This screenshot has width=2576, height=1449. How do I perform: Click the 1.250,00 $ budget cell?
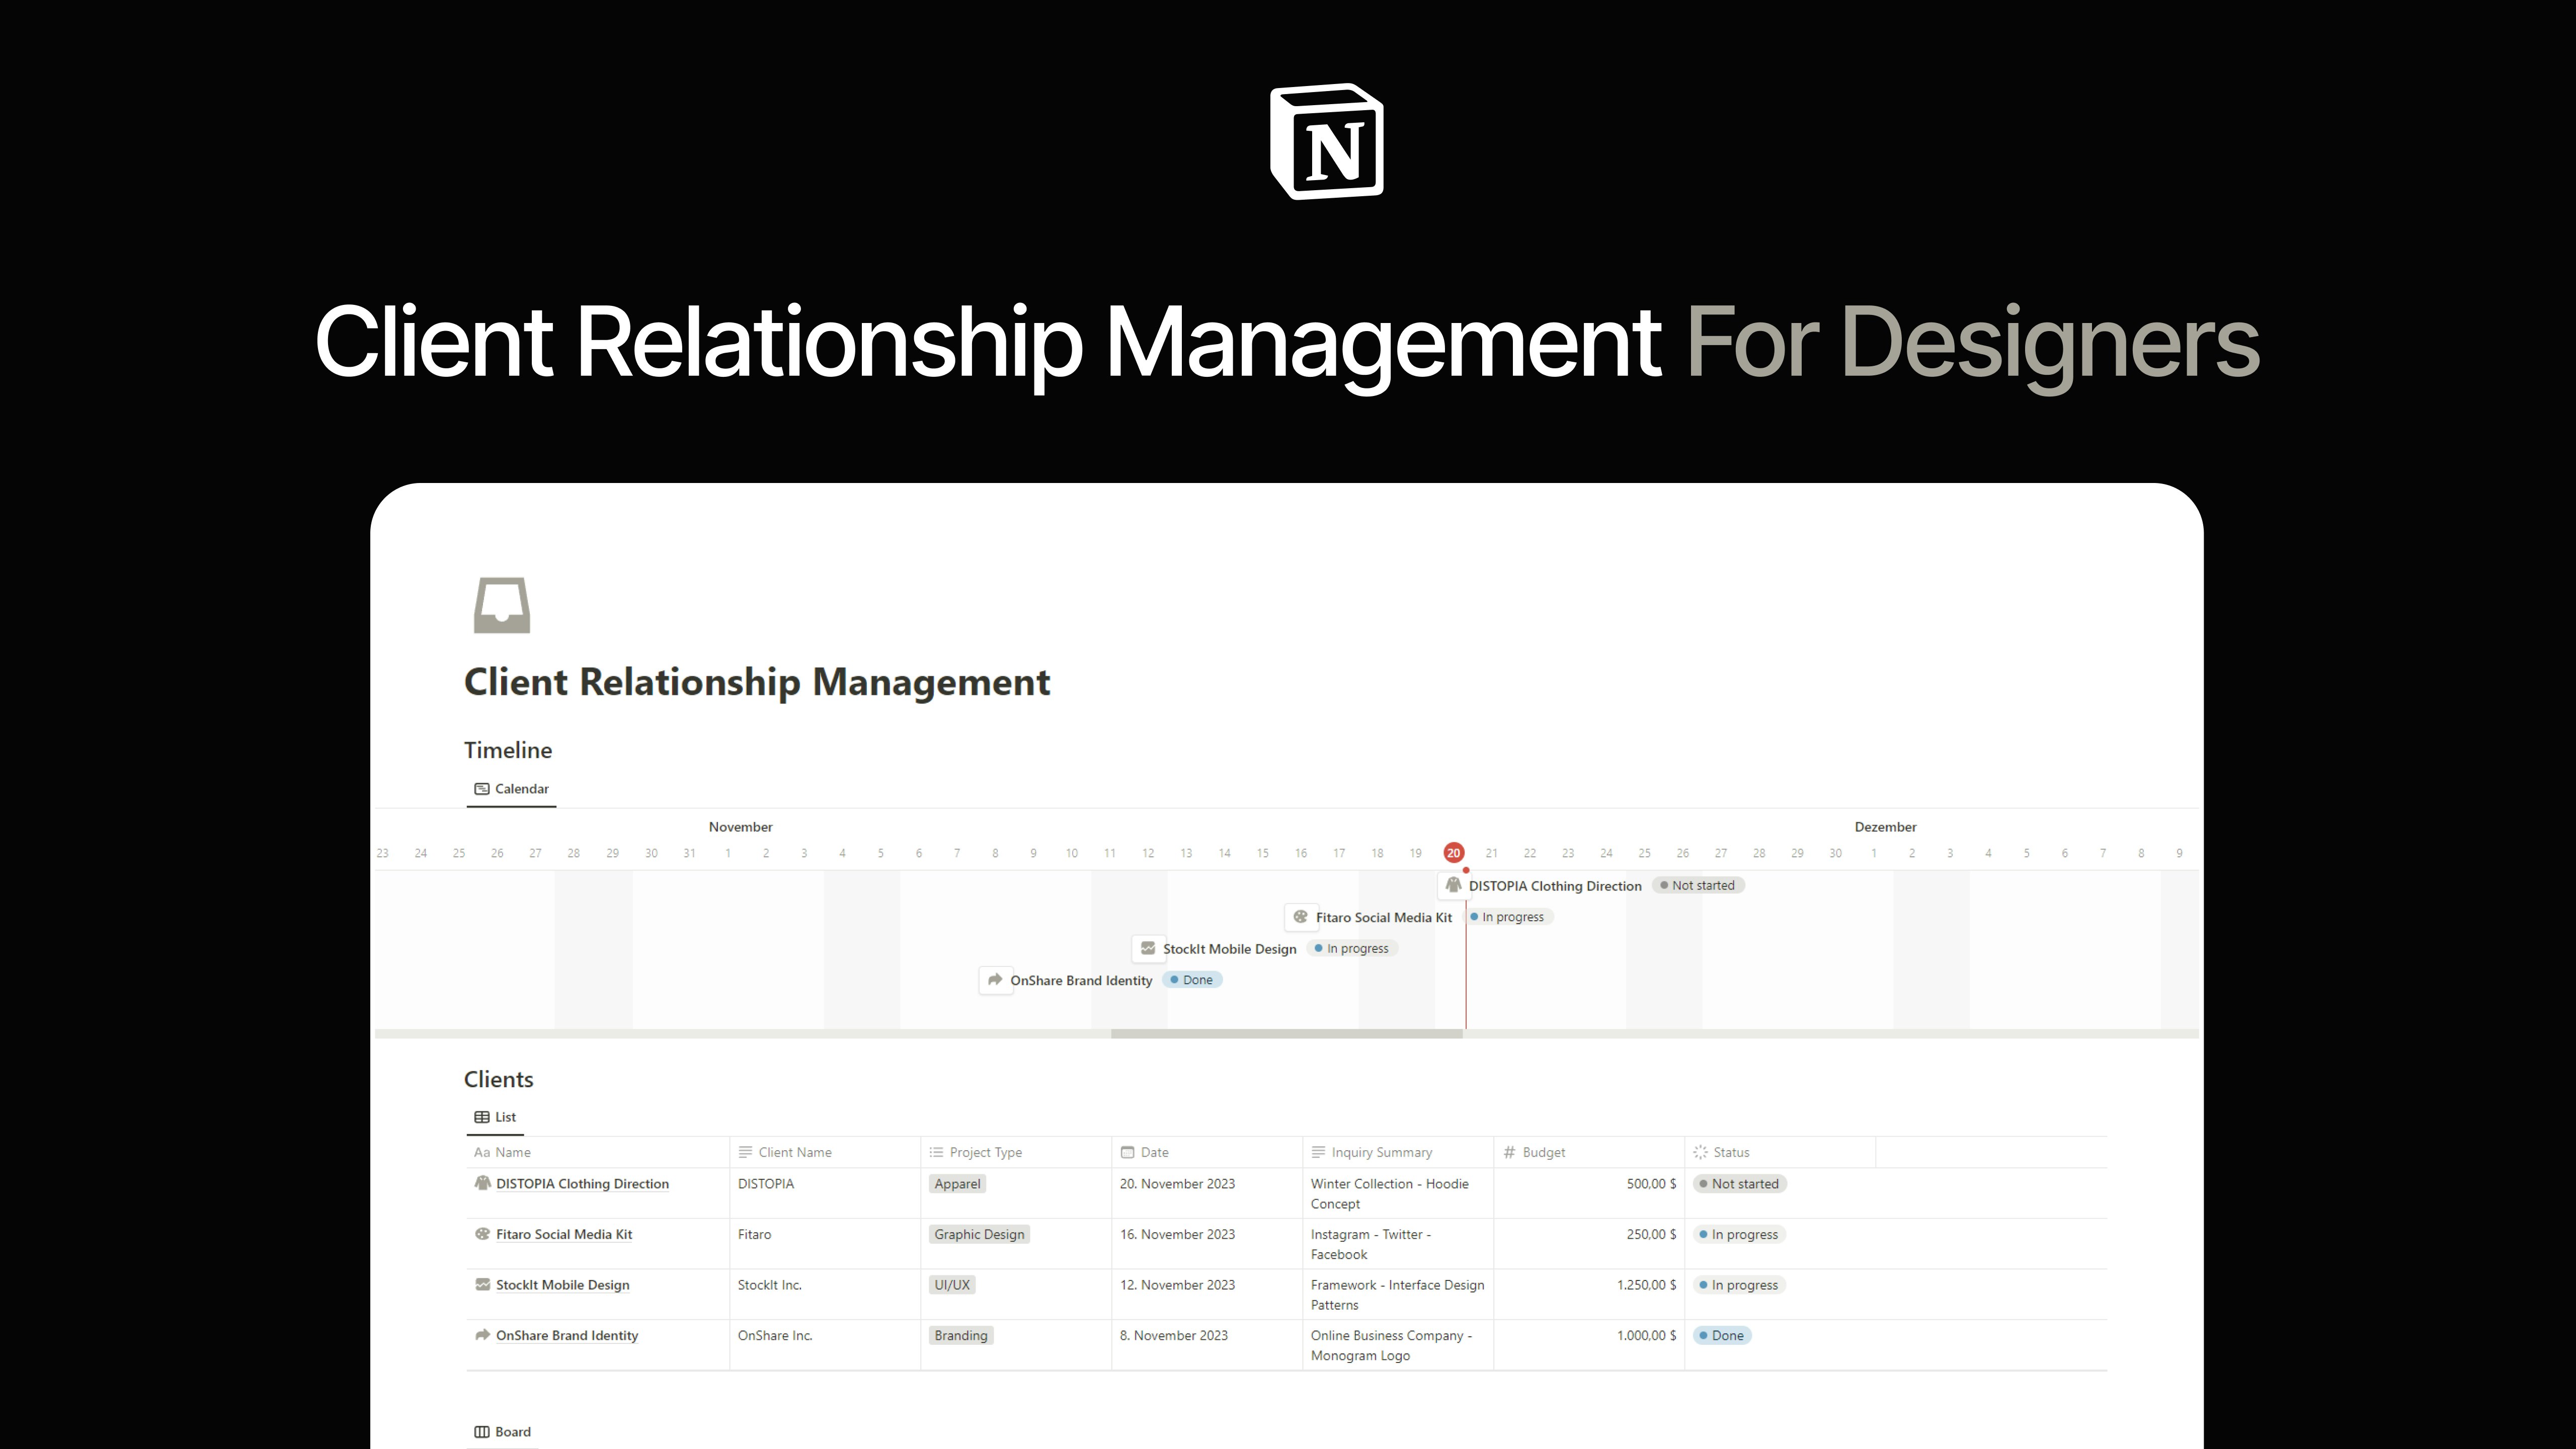1589,1294
